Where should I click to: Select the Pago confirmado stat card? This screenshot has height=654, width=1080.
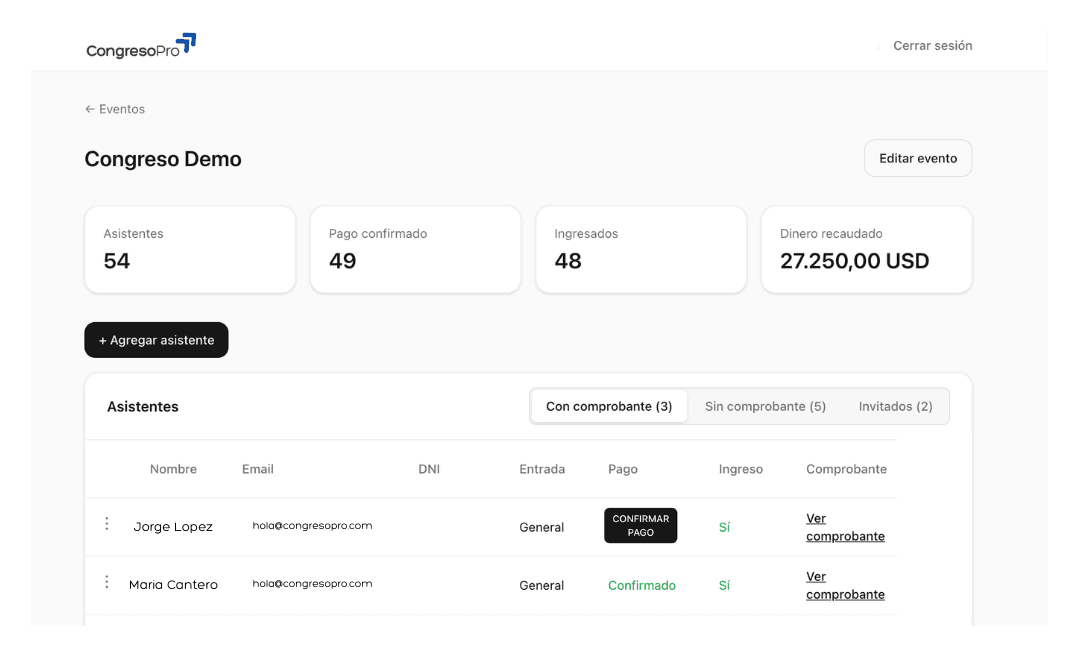(415, 250)
